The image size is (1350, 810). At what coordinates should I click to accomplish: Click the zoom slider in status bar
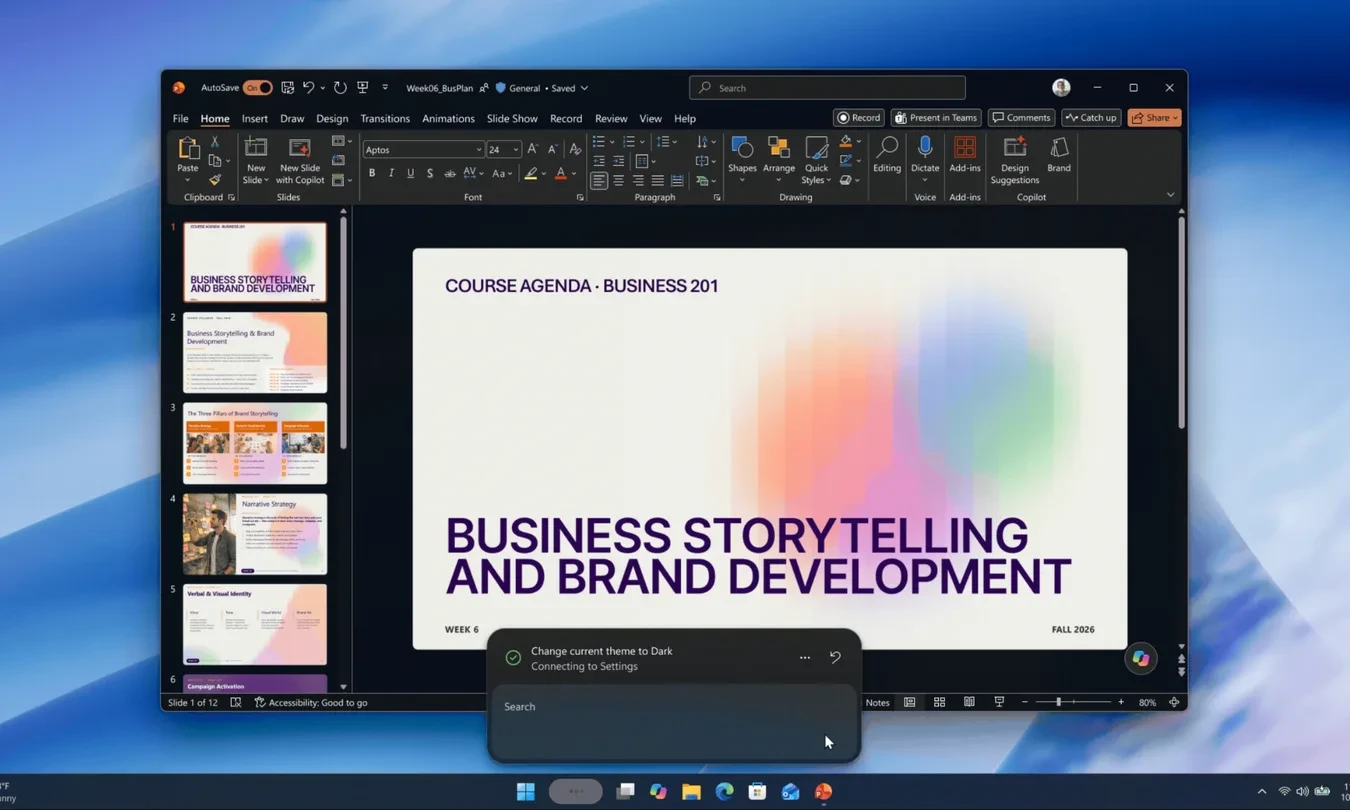[x=1072, y=703]
